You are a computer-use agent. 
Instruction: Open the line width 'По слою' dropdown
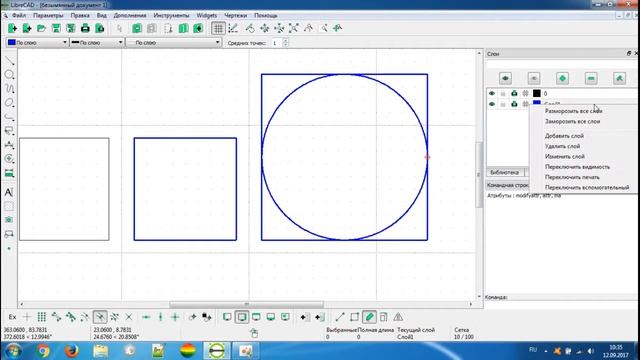point(97,42)
